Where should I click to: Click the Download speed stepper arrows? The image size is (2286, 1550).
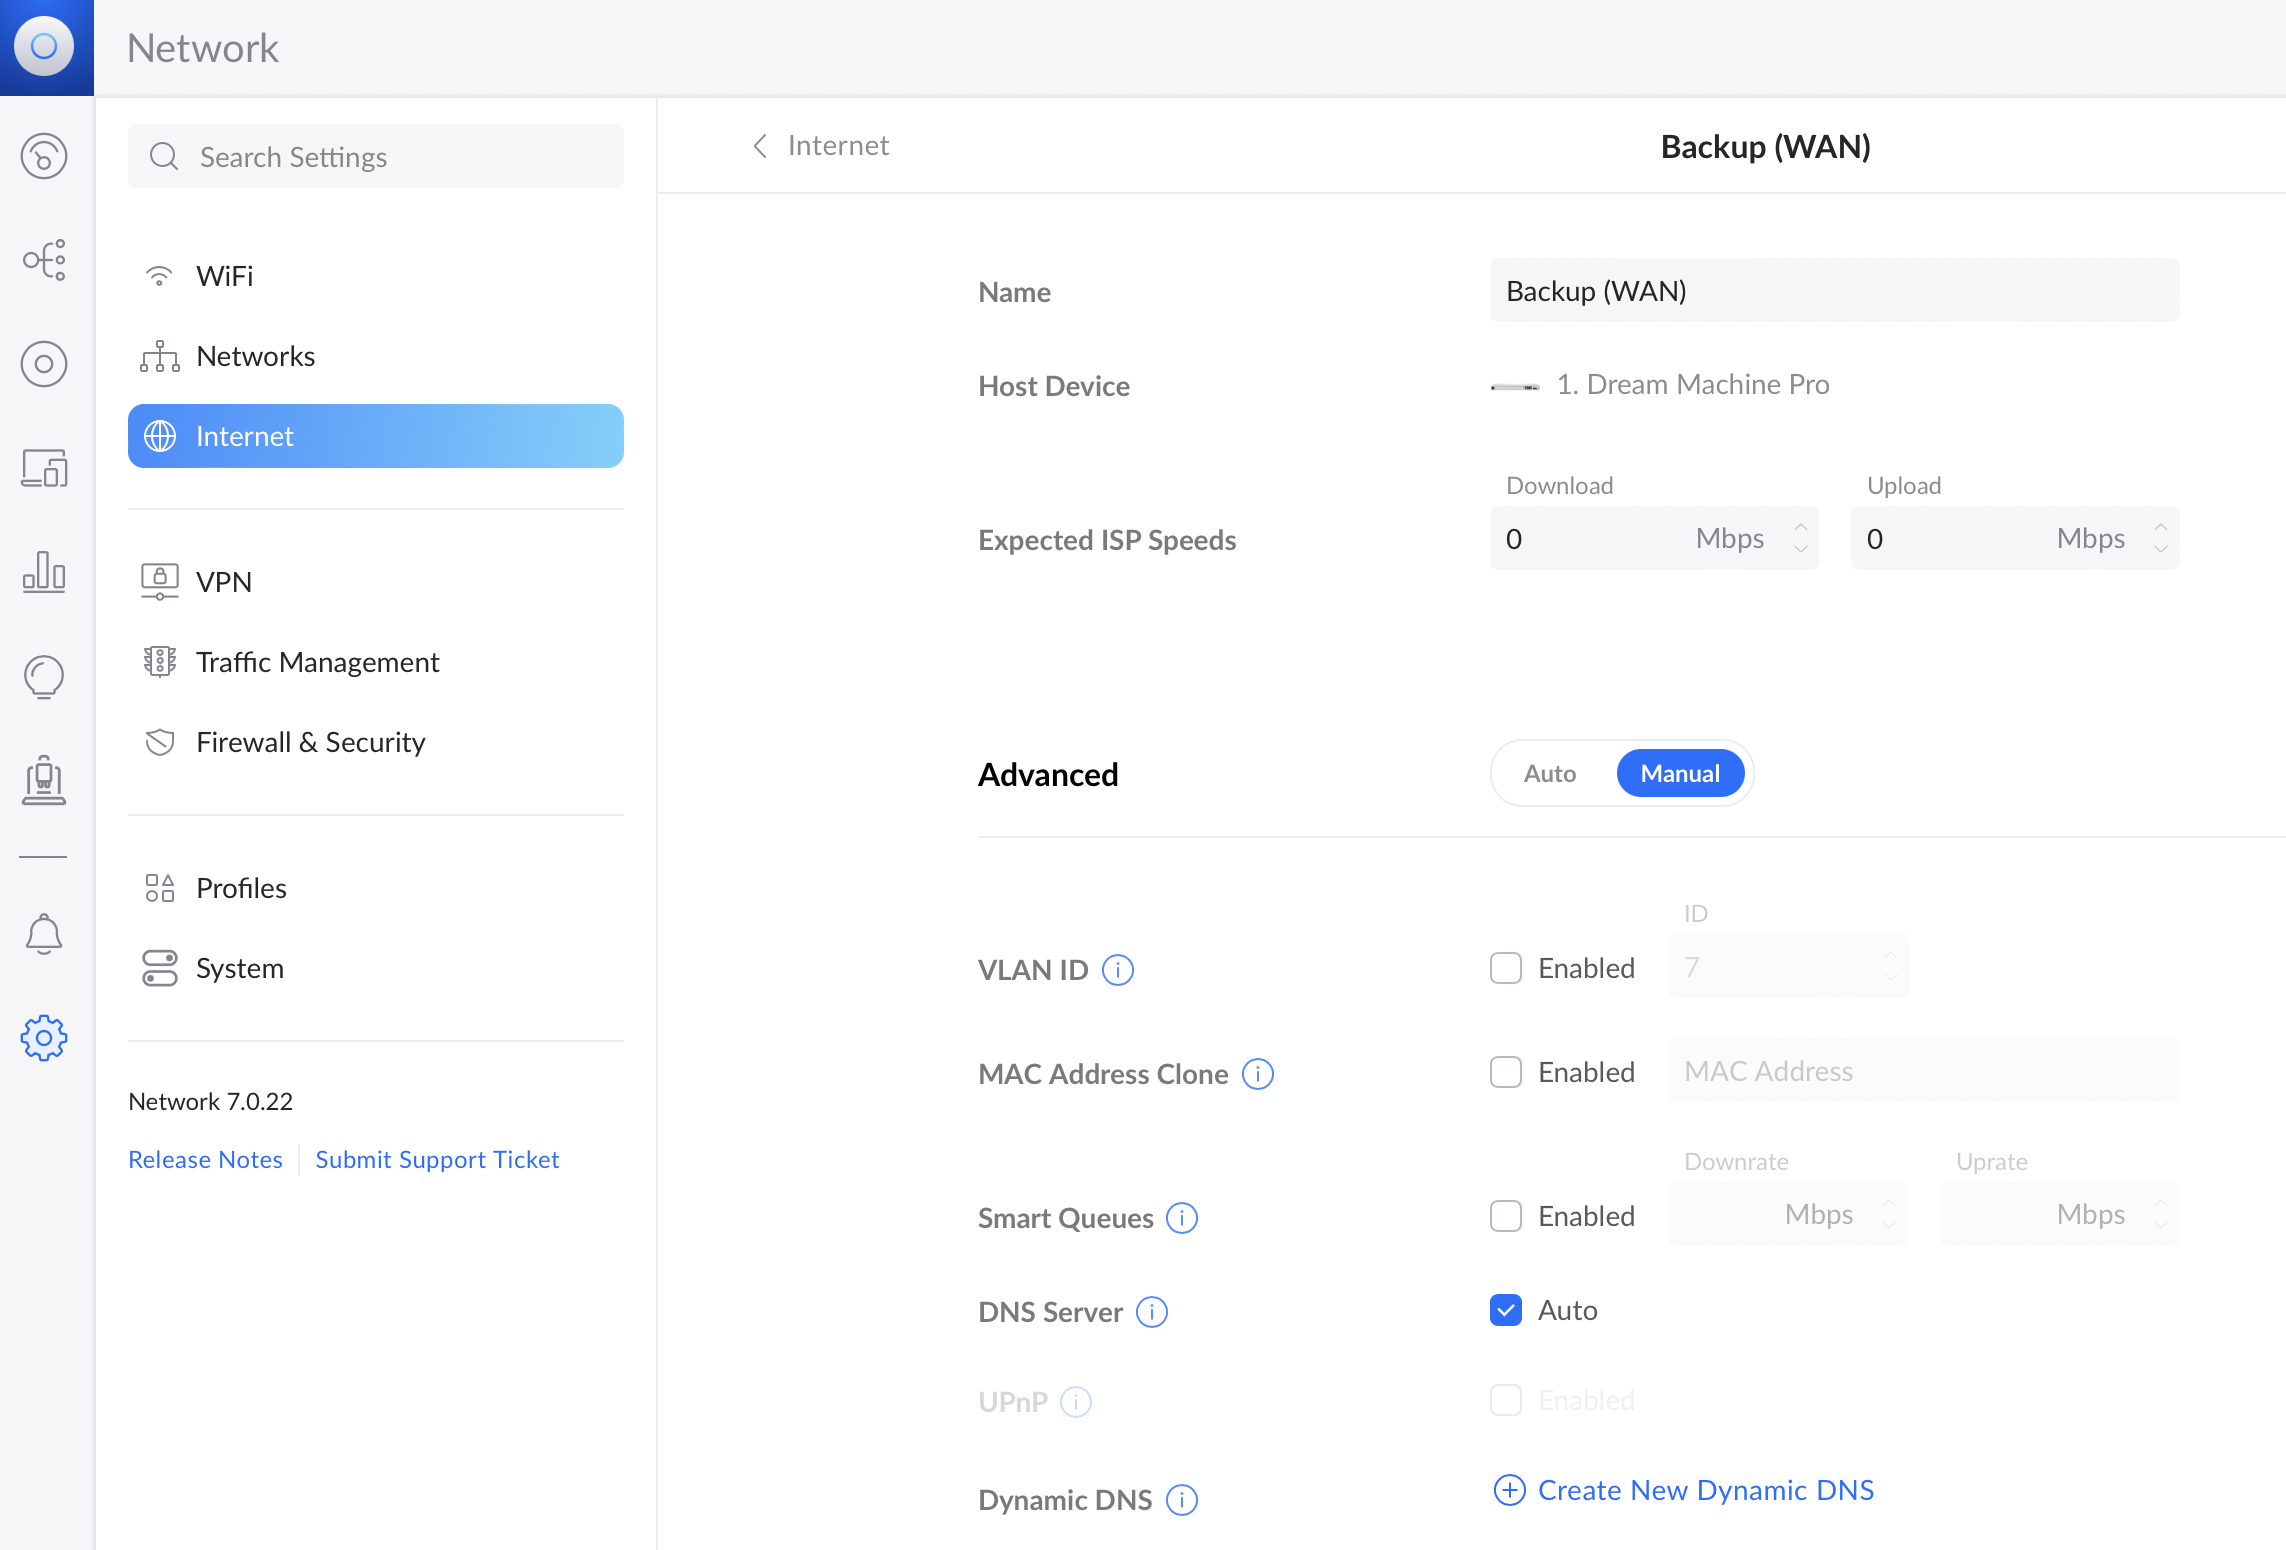point(1800,538)
